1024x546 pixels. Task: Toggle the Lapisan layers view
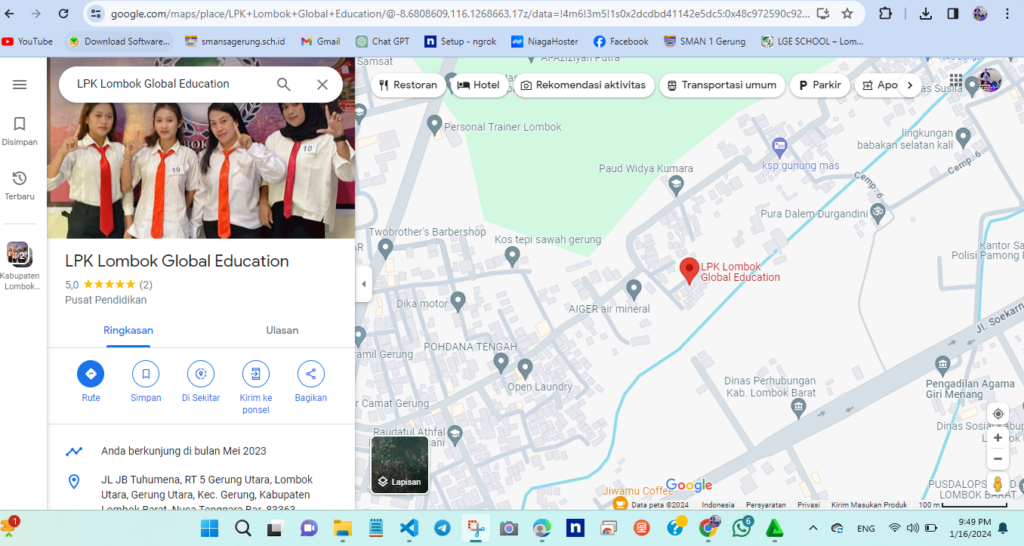click(x=400, y=464)
